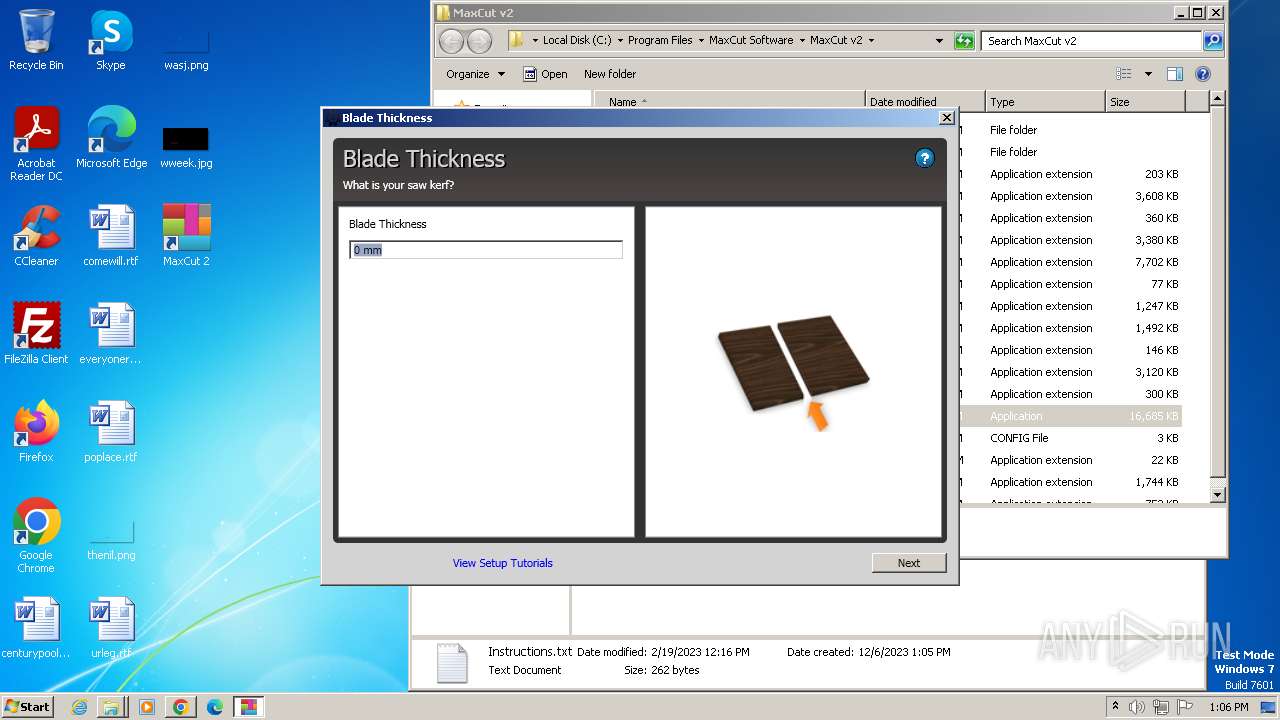Select urleg.rtf document icon
Image resolution: width=1280 pixels, height=720 pixels.
(111, 628)
